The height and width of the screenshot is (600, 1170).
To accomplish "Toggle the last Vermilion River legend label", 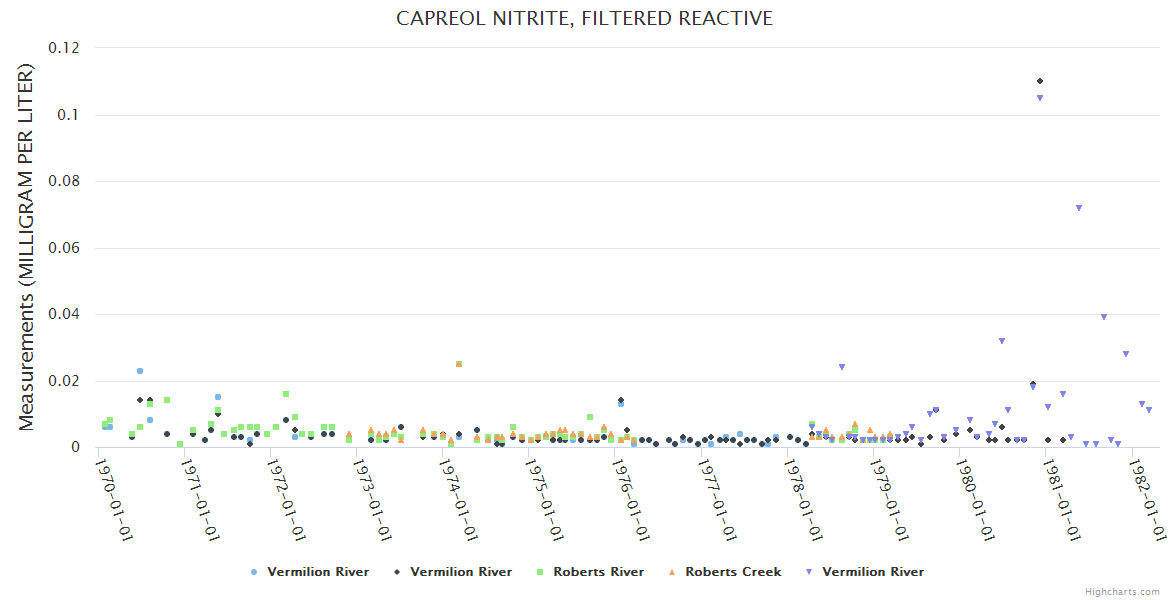I will point(872,572).
